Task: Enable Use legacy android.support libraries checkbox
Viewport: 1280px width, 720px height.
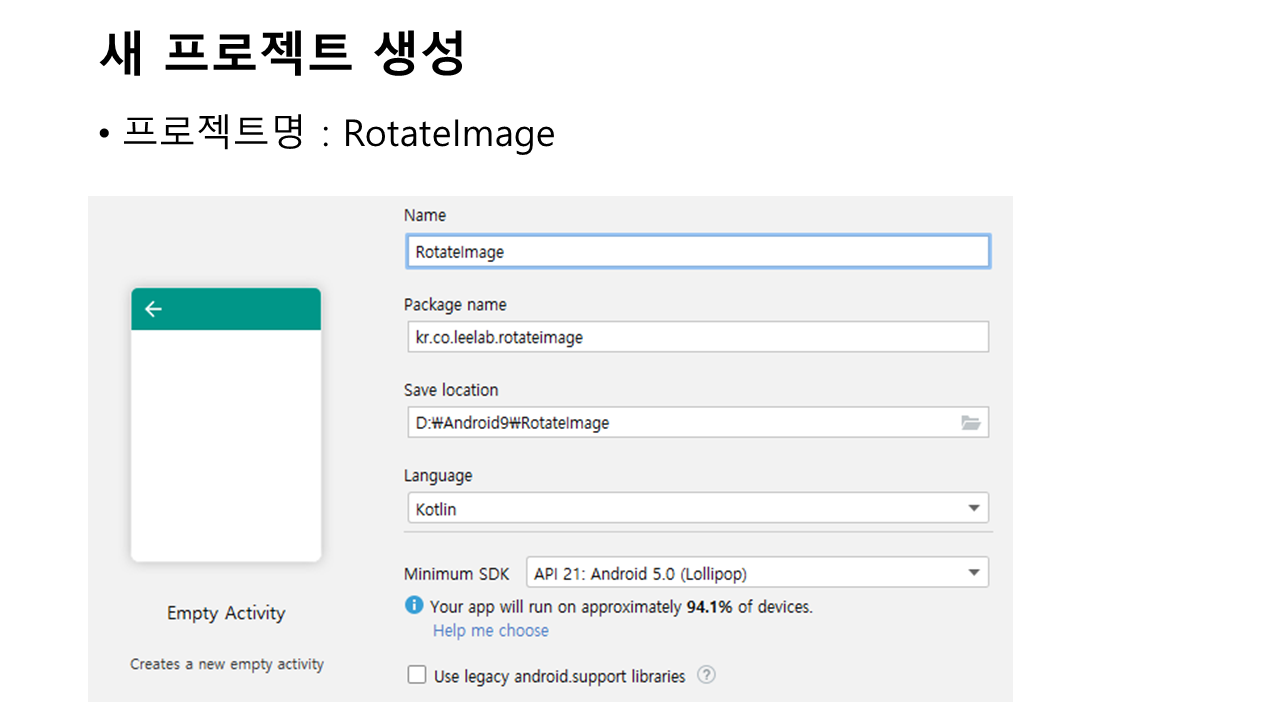Action: pyautogui.click(x=417, y=675)
